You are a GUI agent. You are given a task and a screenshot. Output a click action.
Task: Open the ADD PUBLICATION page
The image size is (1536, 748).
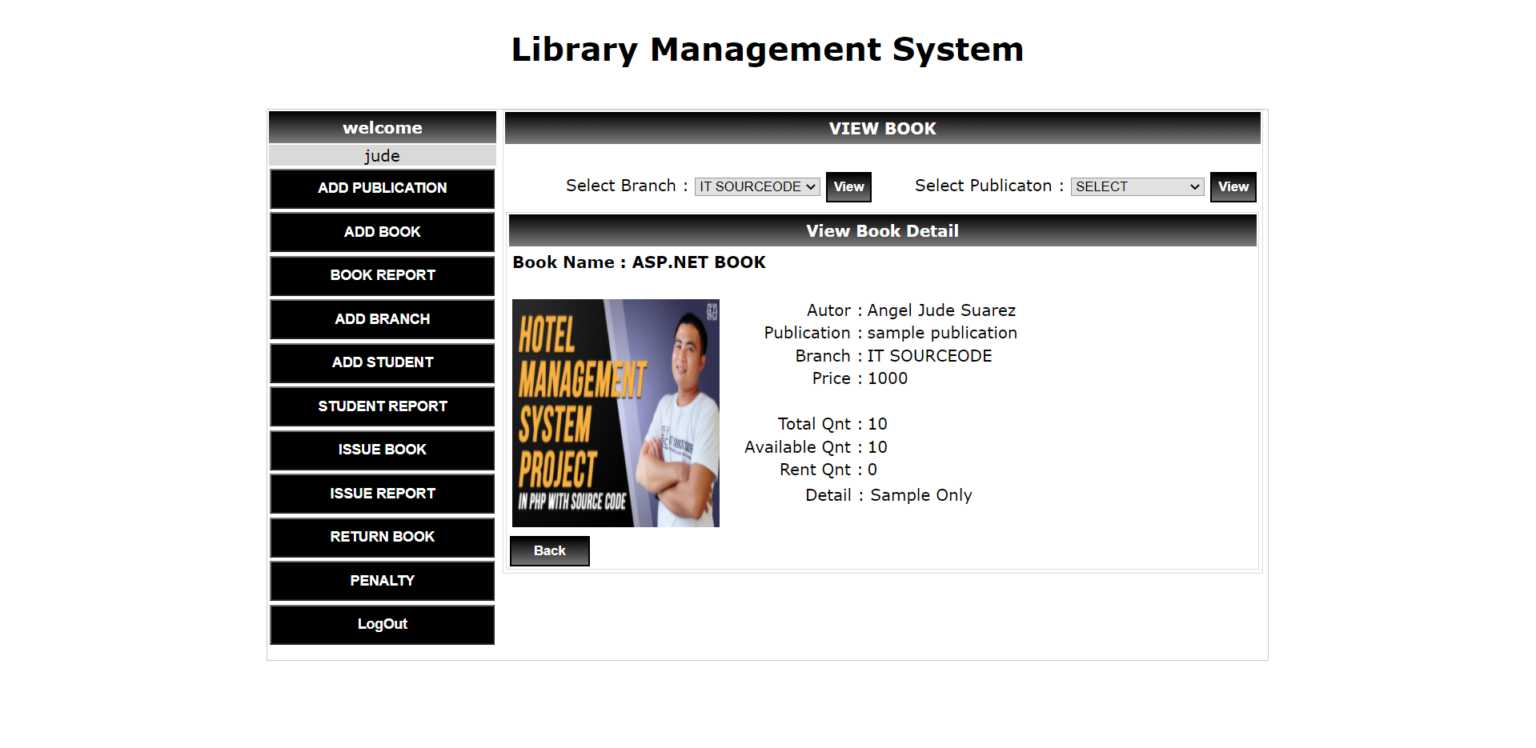tap(381, 188)
